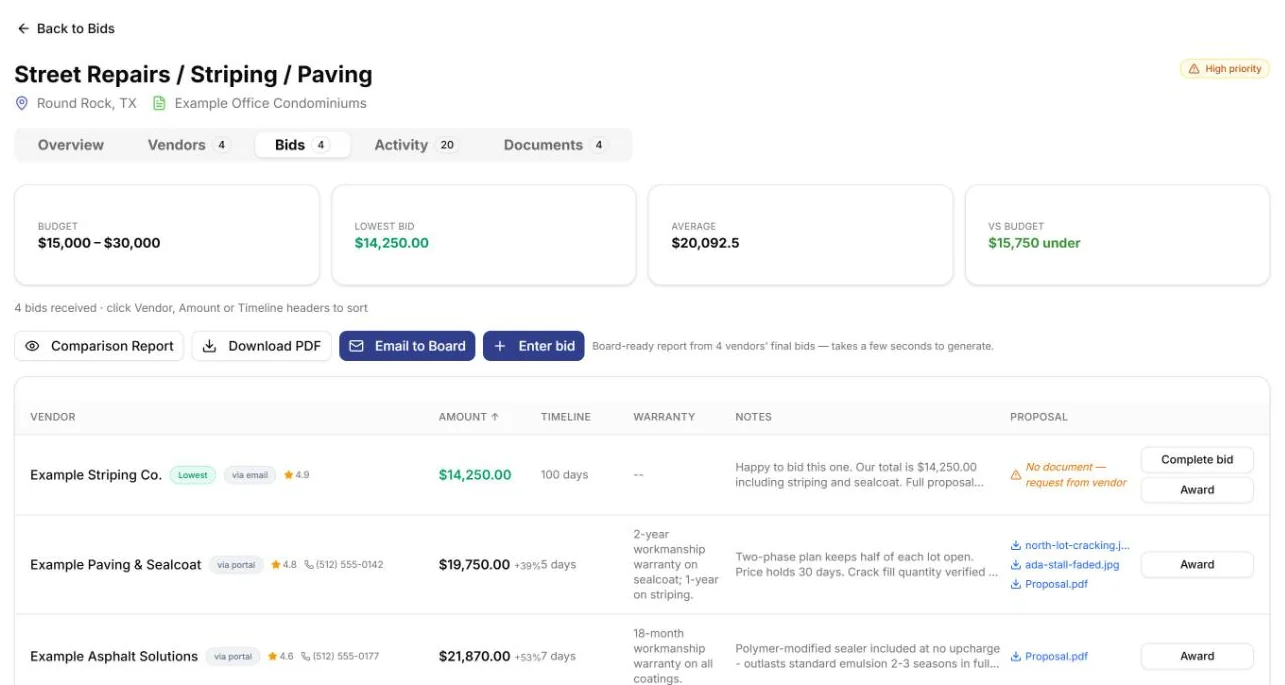1285x685 pixels.
Task: Click vendor name Example Striping Co.
Action: click(x=96, y=475)
